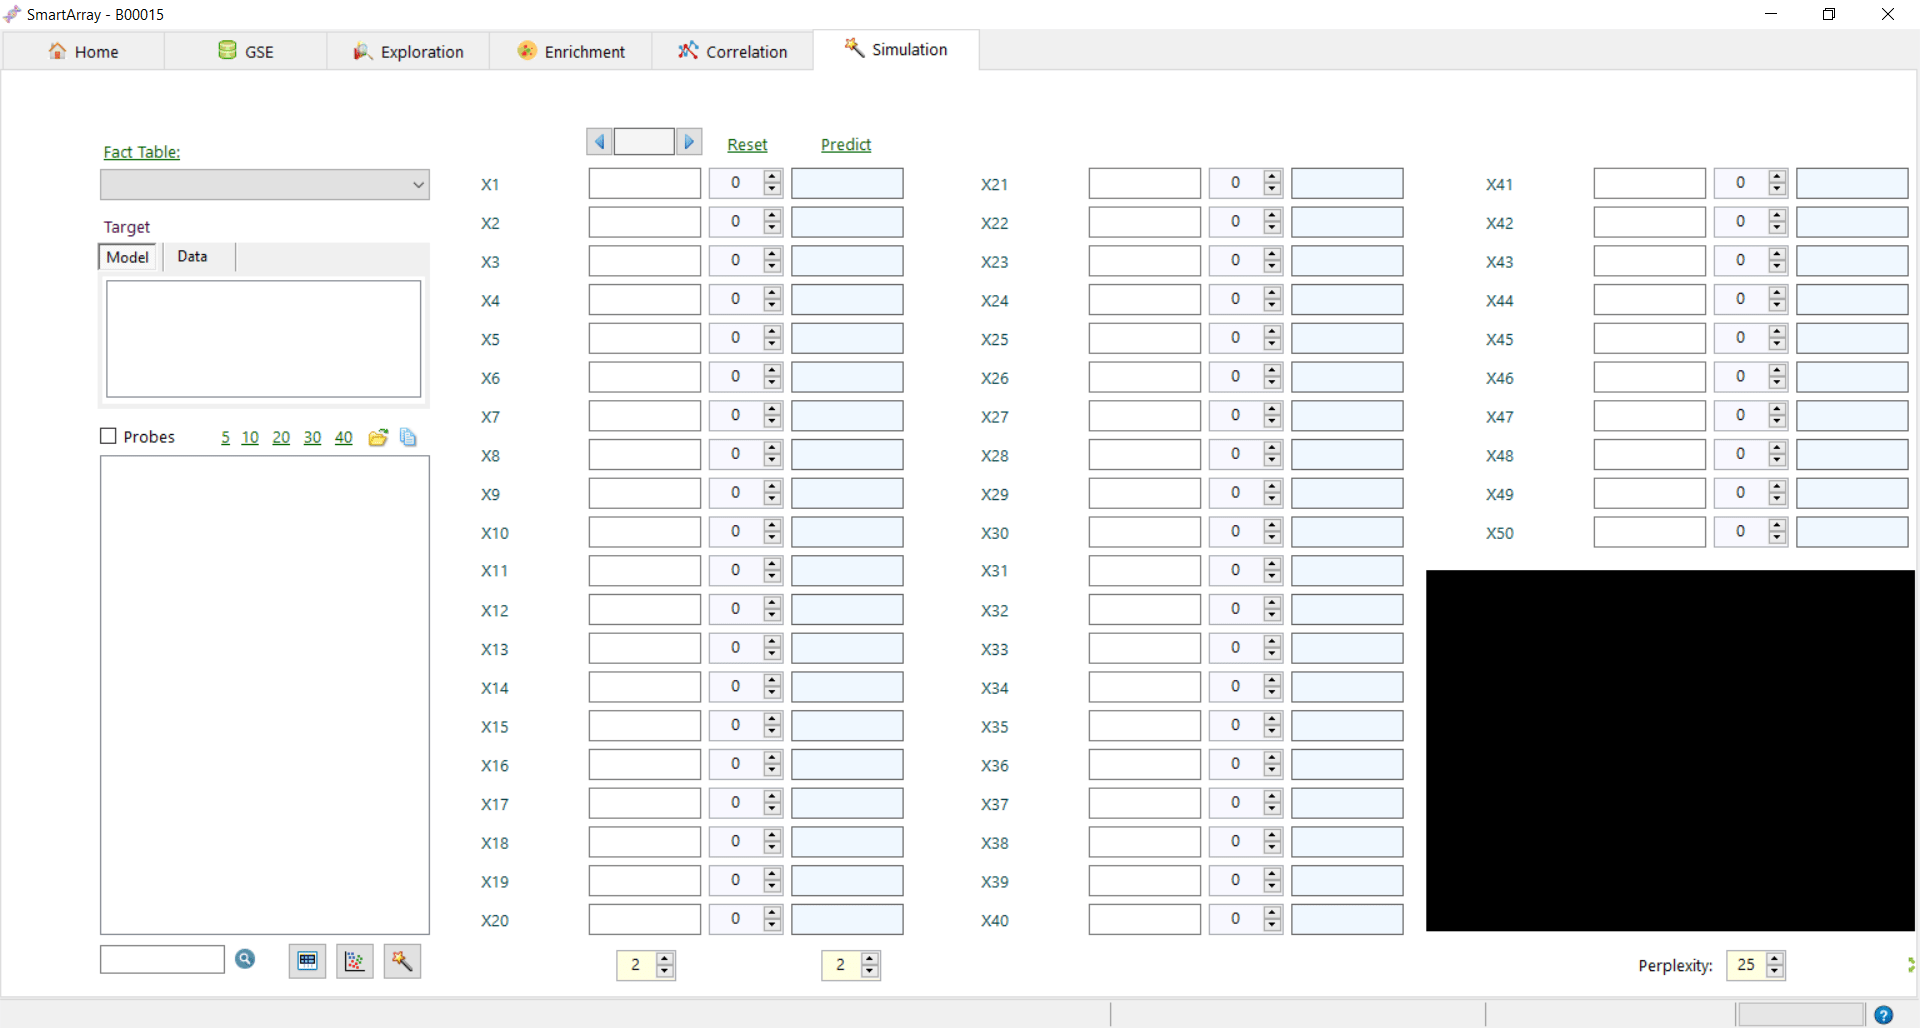Image resolution: width=1920 pixels, height=1028 pixels.
Task: Click the X3 blue prediction field
Action: click(x=847, y=261)
